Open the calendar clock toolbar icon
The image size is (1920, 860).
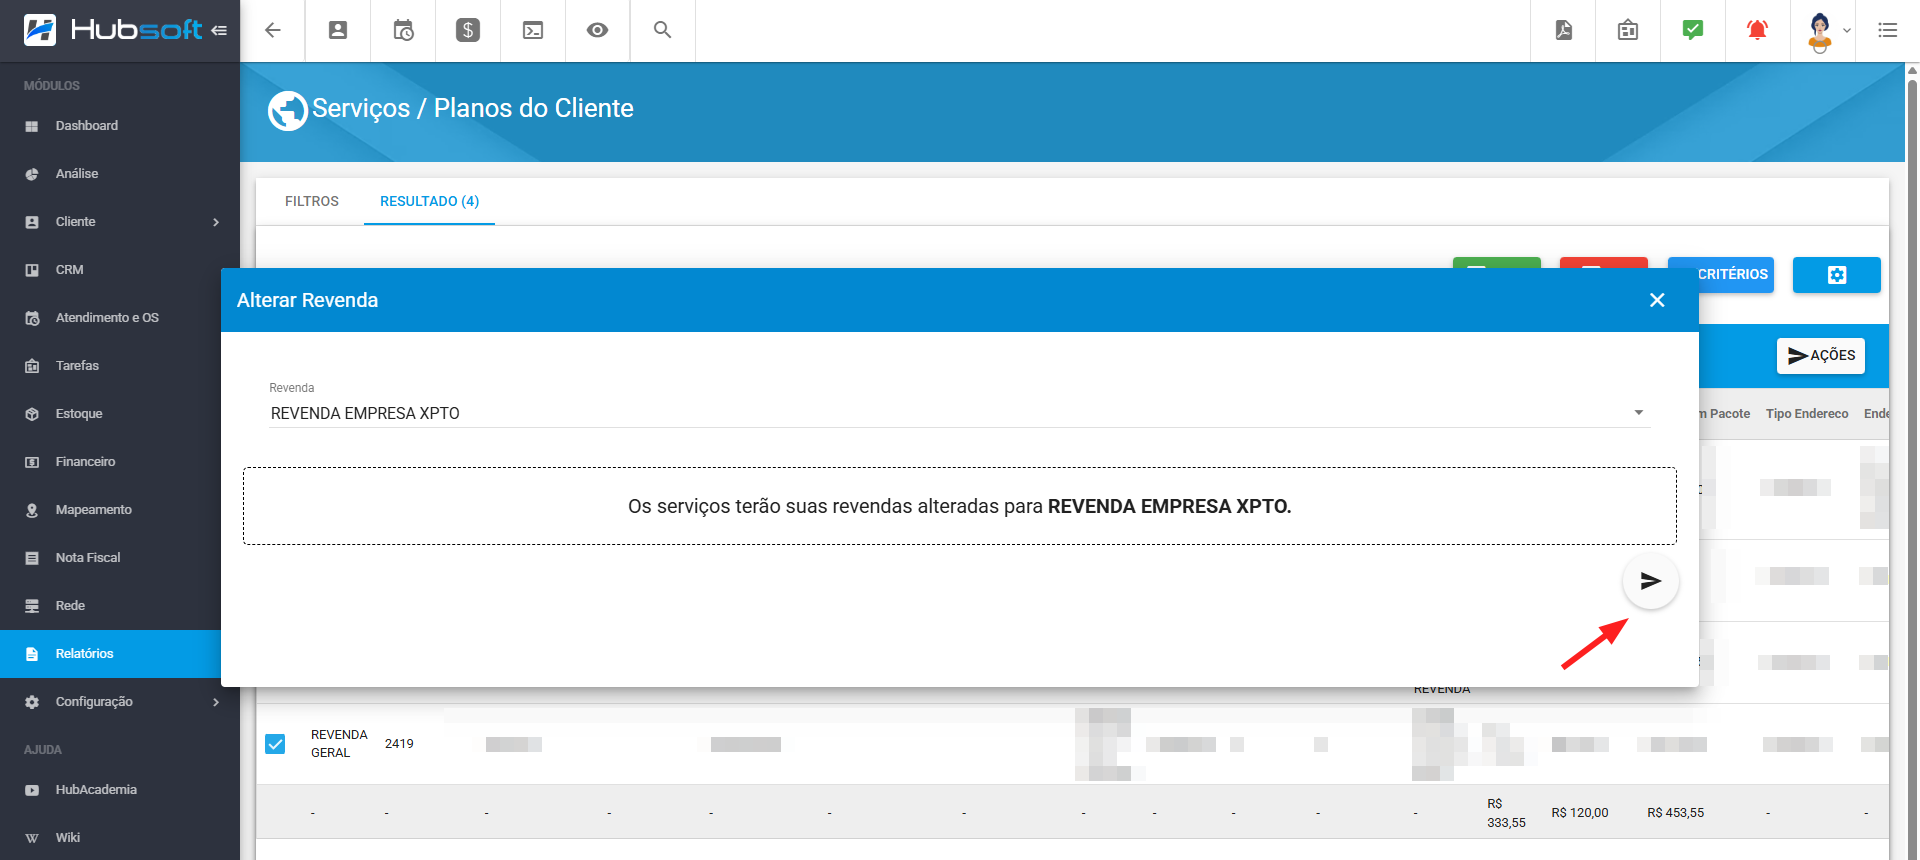tap(403, 30)
